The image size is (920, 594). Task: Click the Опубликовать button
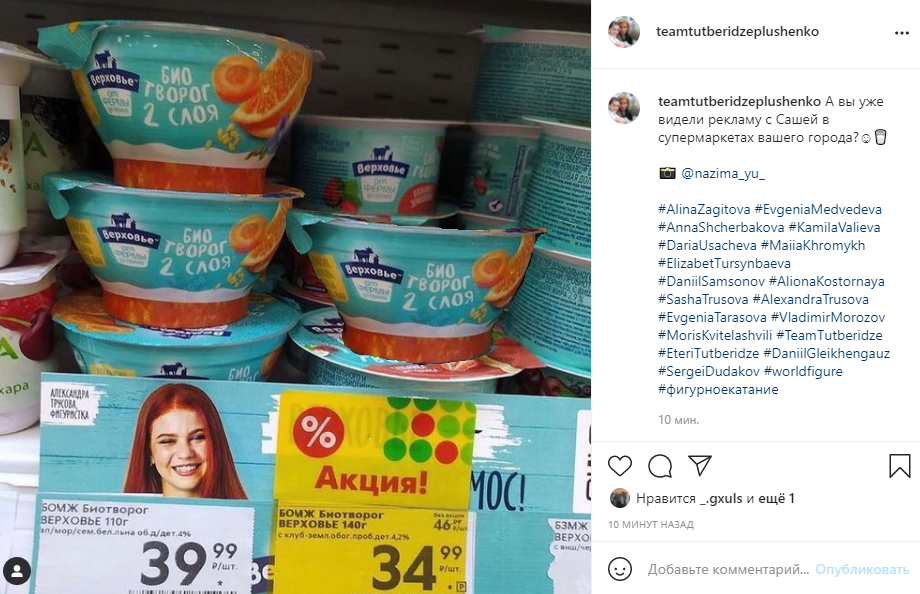[862, 569]
